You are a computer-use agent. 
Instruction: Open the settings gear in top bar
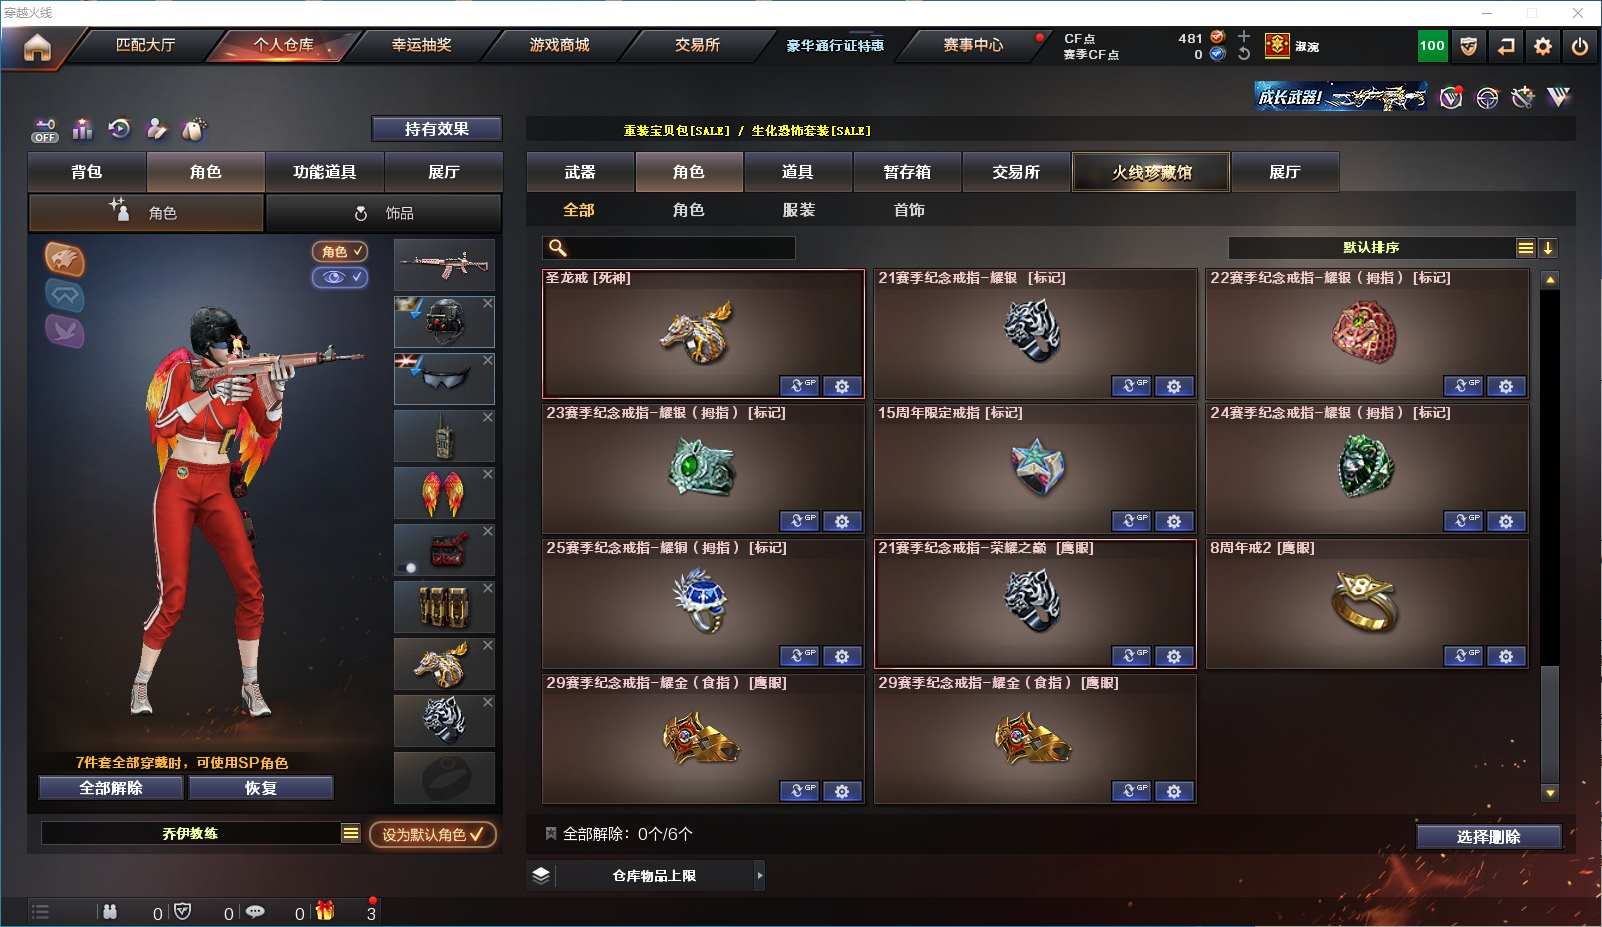(x=1543, y=46)
